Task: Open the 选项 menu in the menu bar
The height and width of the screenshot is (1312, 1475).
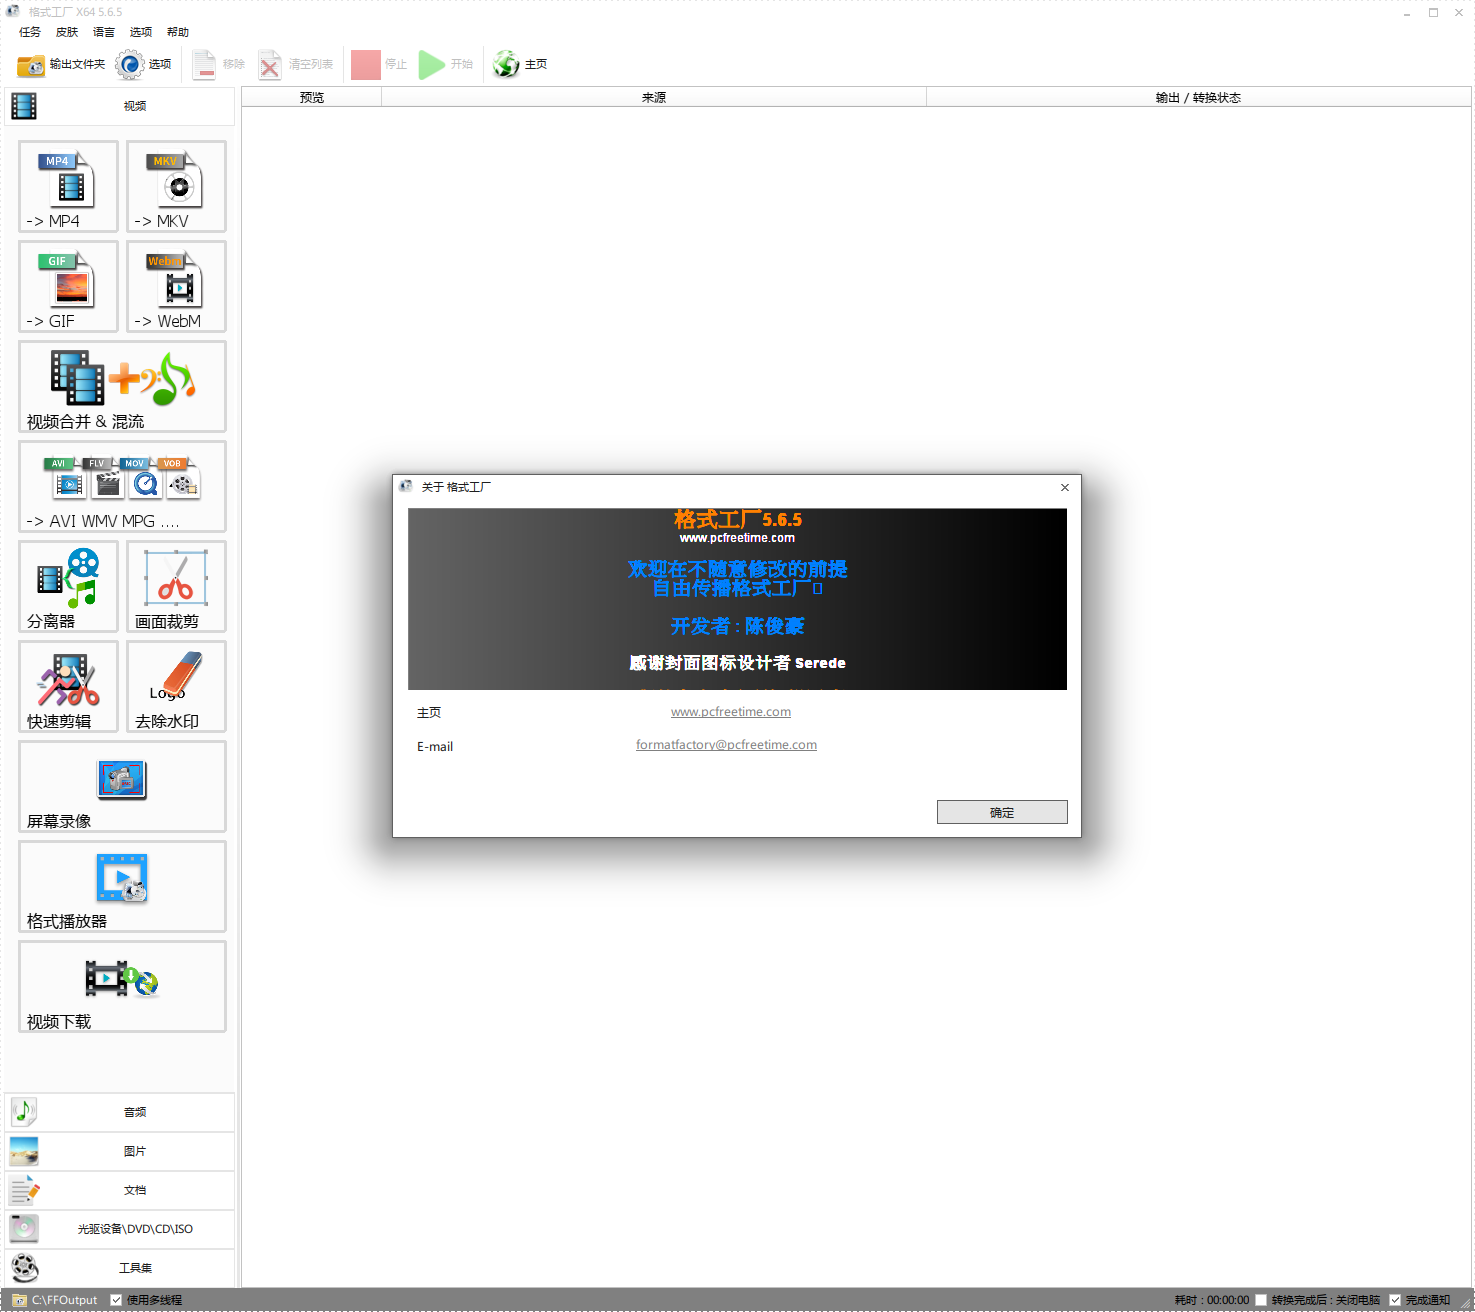Action: [x=141, y=32]
